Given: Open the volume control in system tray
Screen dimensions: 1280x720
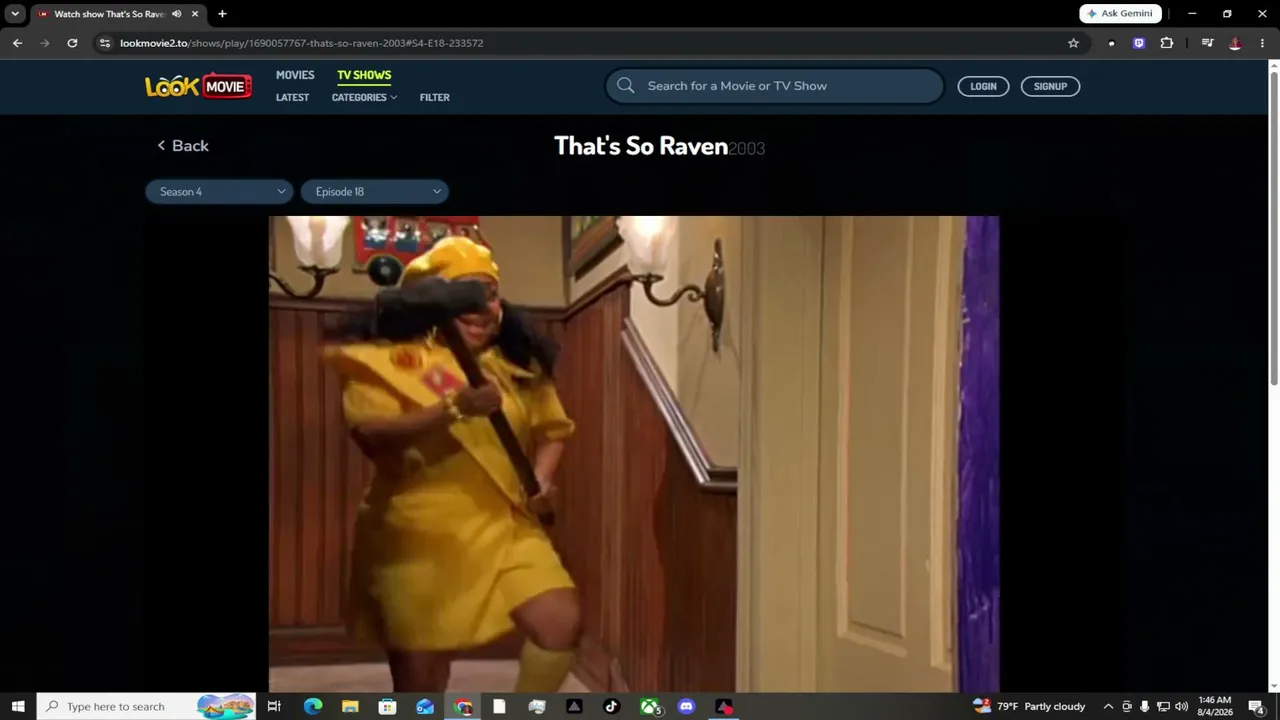Looking at the screenshot, I should pyautogui.click(x=1182, y=706).
